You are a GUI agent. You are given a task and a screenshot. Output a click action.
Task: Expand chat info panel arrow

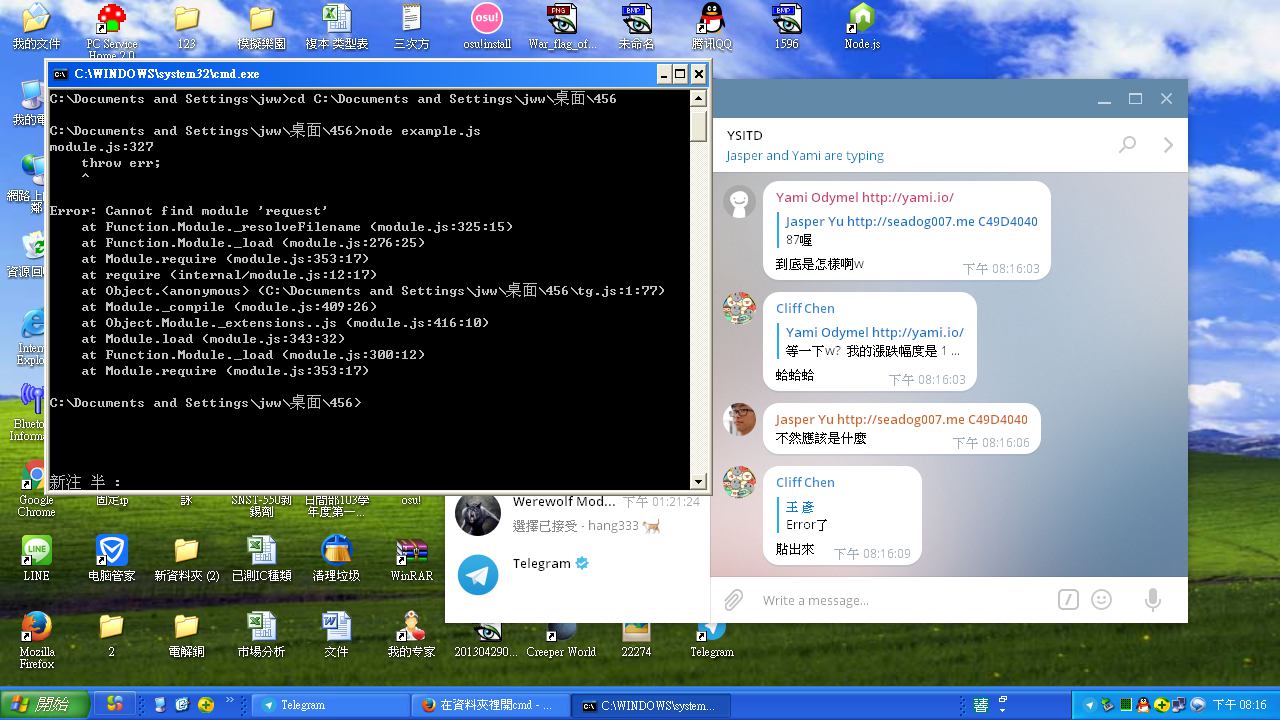(1168, 145)
